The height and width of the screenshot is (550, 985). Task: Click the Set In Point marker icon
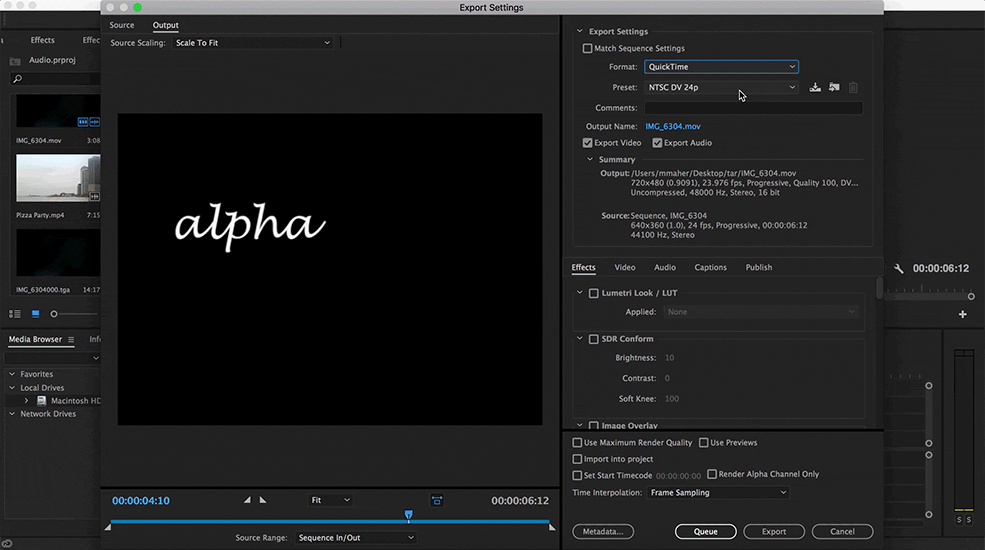[x=247, y=500]
